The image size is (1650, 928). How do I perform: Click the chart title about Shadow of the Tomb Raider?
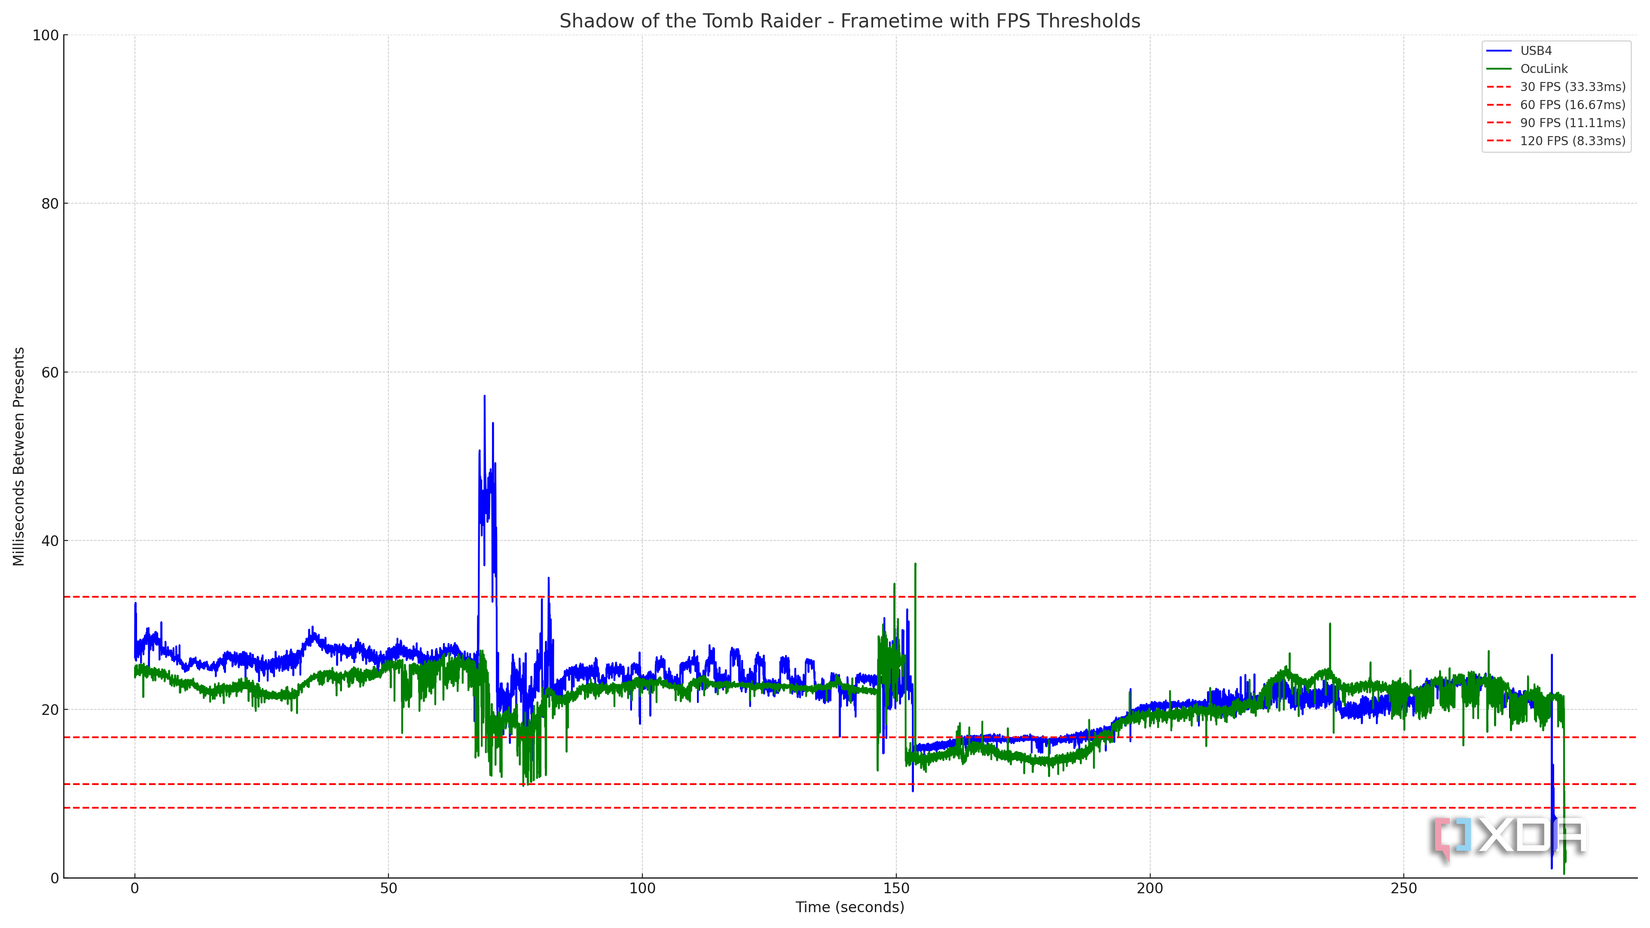(849, 21)
